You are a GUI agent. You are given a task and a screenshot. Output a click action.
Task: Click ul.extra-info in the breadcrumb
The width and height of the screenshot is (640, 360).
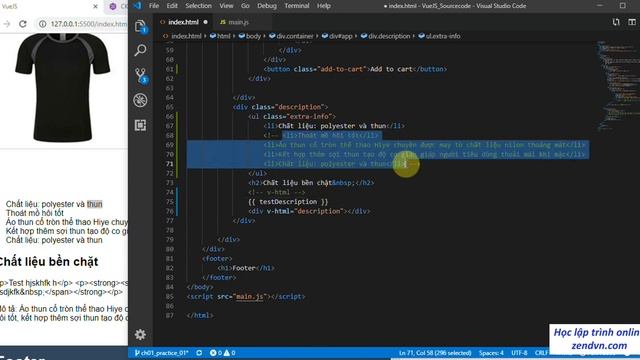coord(443,36)
